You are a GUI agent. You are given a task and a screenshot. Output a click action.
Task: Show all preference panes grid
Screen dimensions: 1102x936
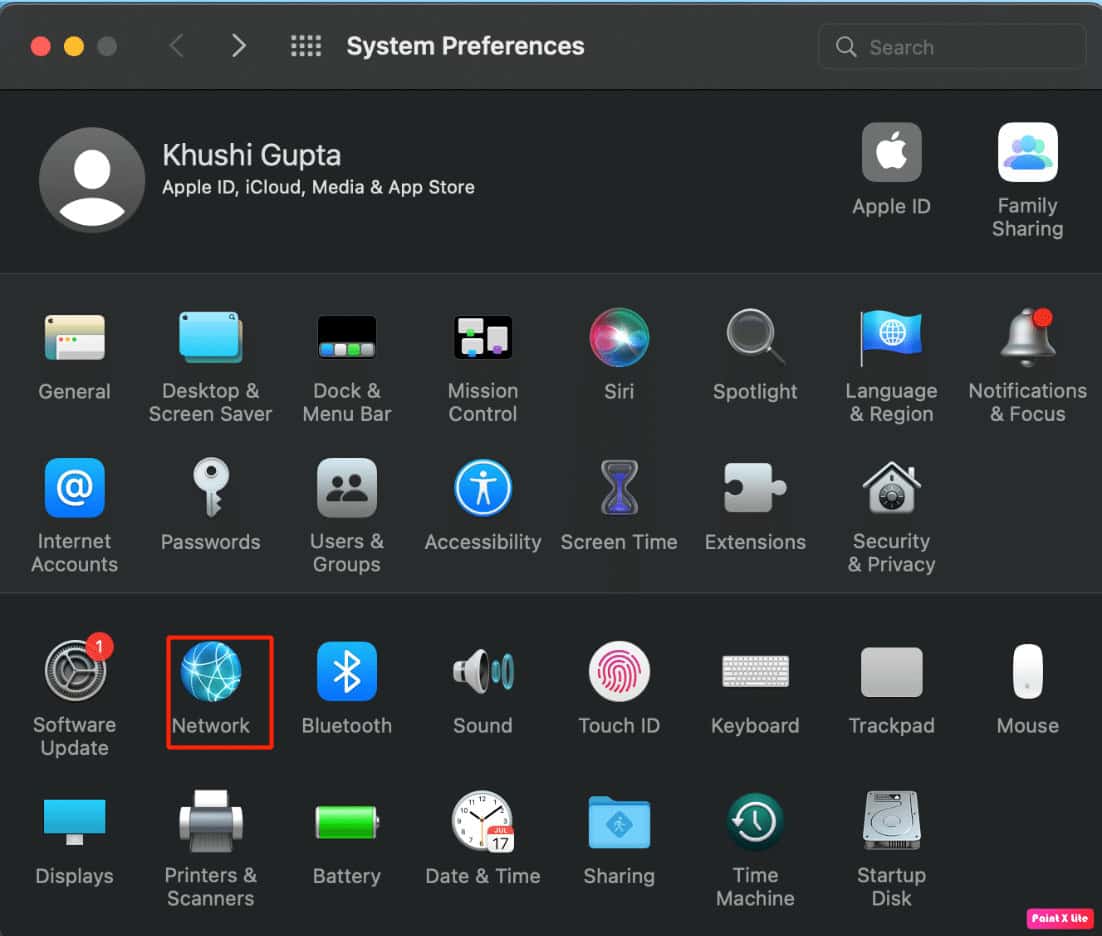[x=306, y=45]
